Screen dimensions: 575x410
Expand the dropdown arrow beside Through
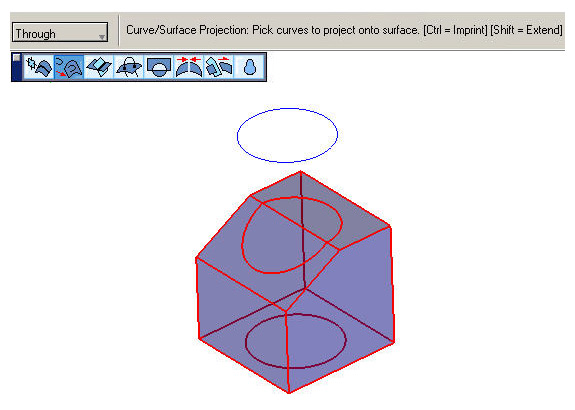point(102,37)
